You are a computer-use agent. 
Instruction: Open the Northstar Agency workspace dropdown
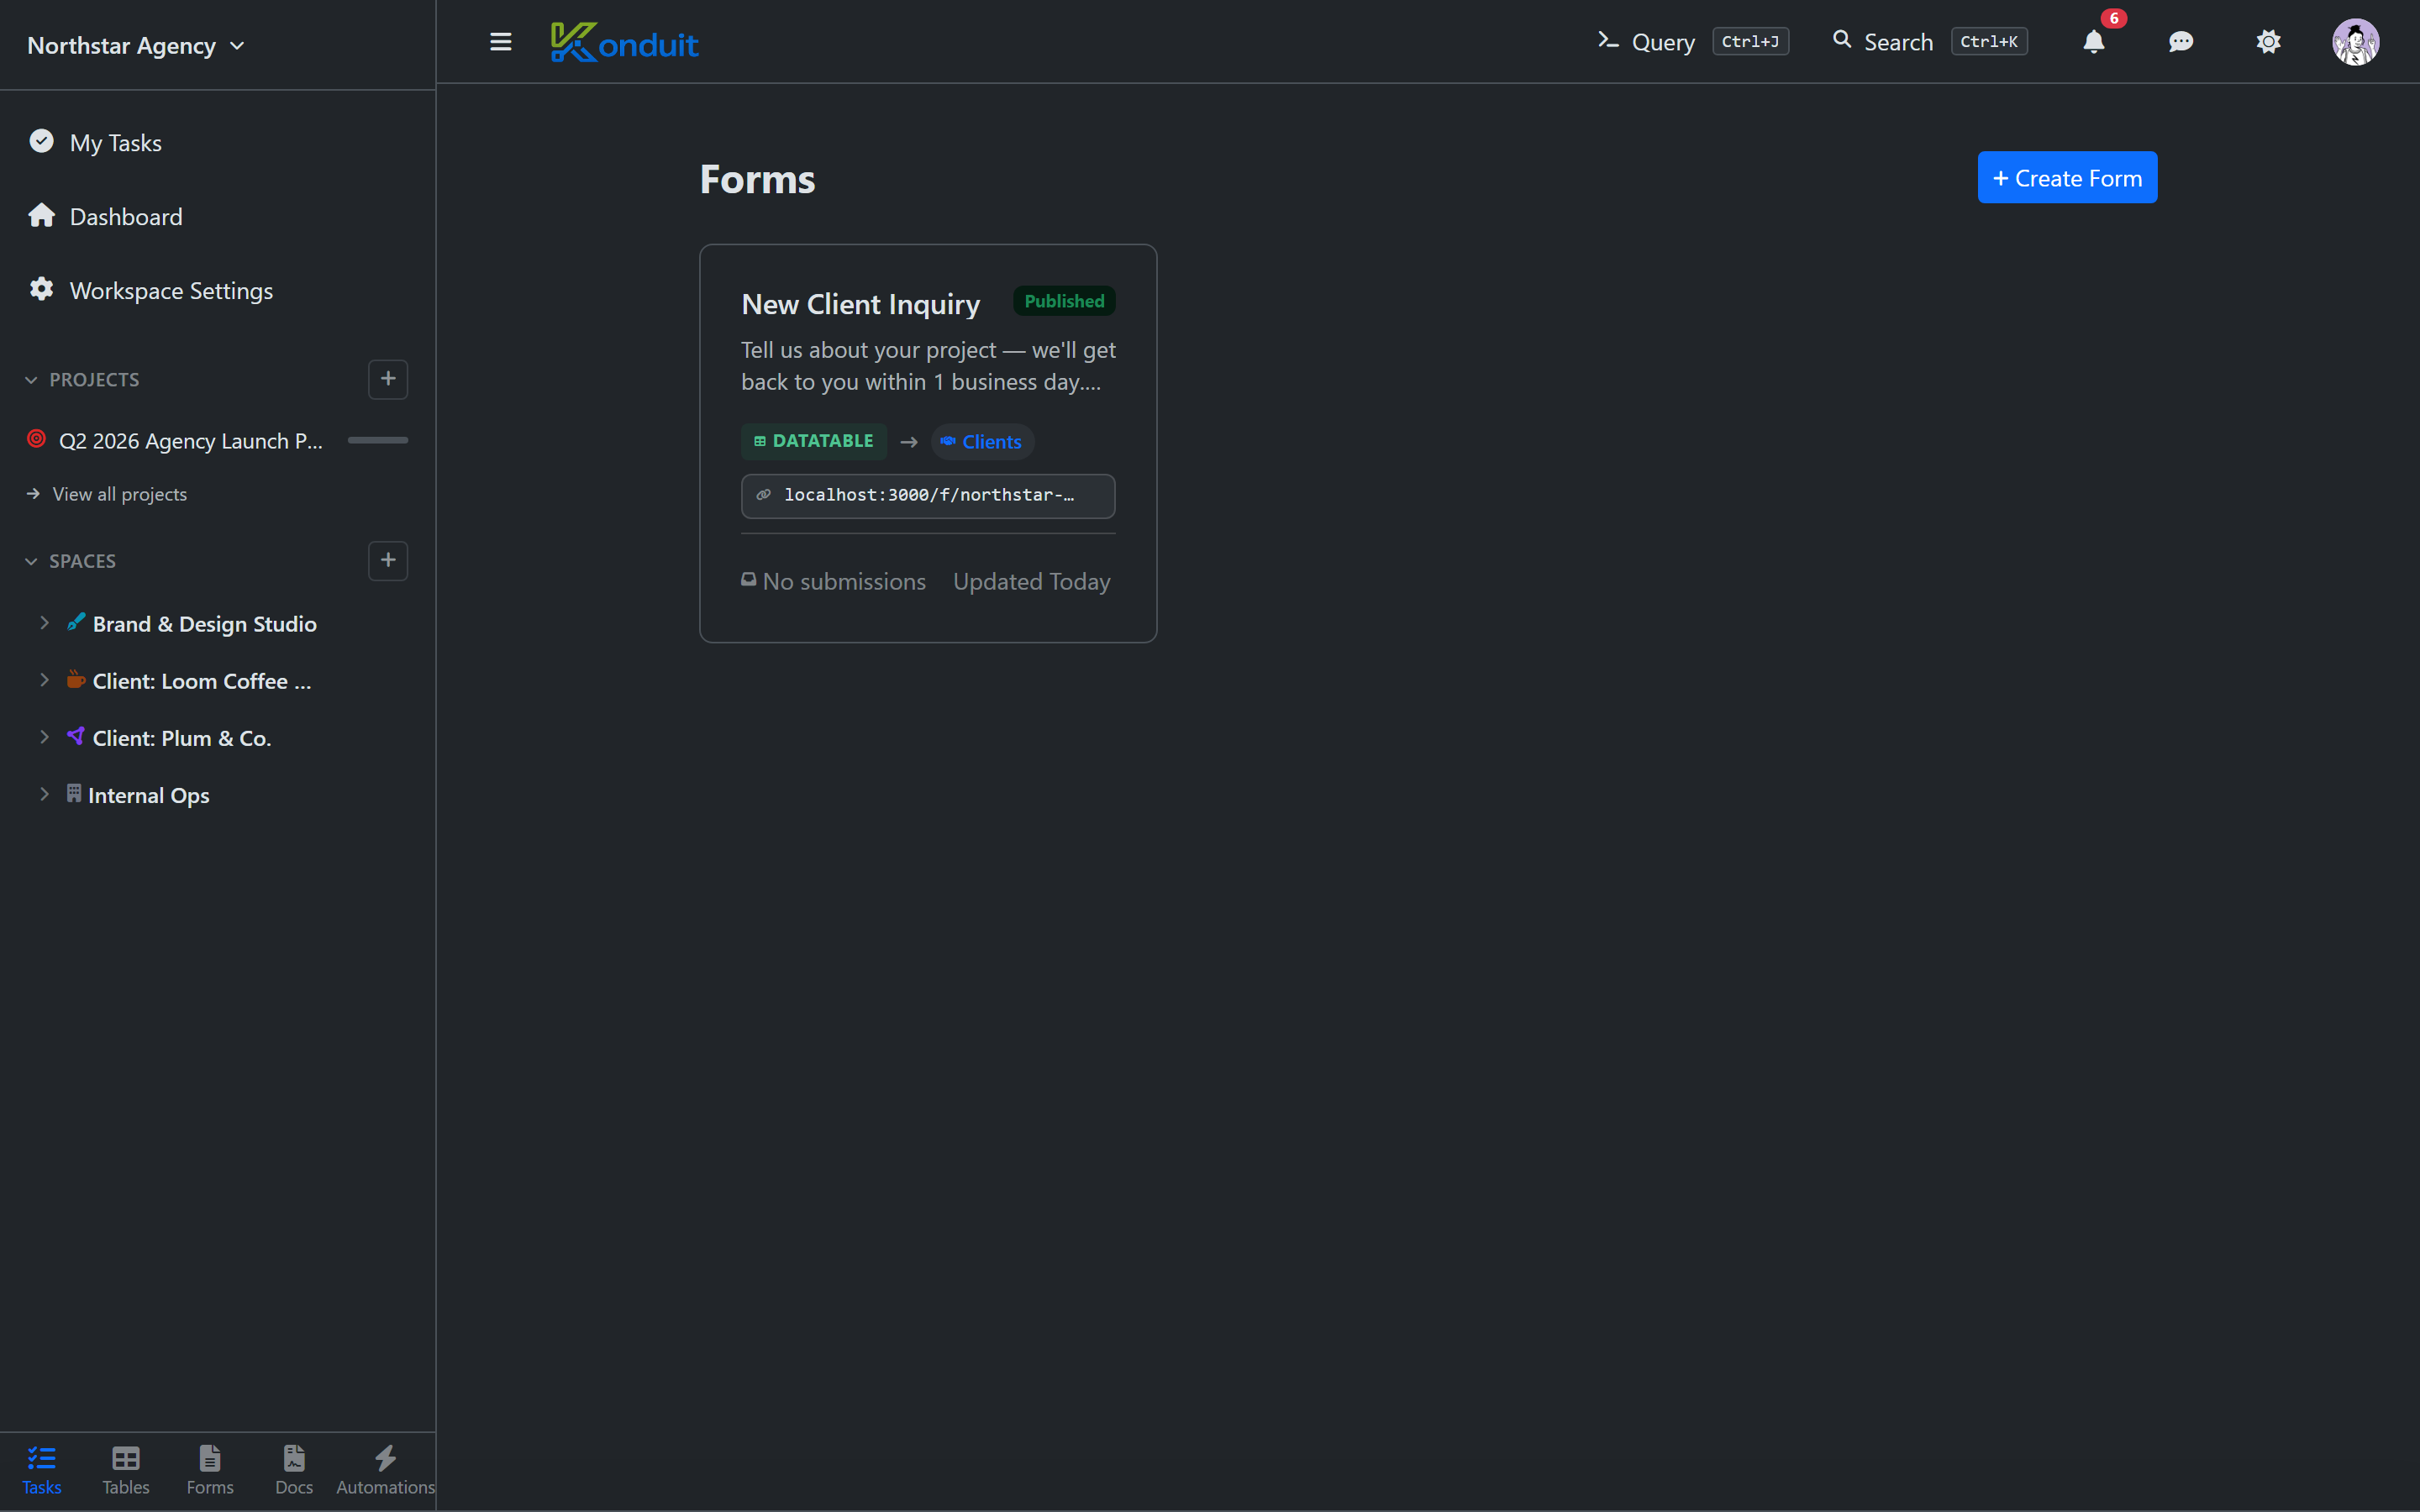tap(136, 45)
